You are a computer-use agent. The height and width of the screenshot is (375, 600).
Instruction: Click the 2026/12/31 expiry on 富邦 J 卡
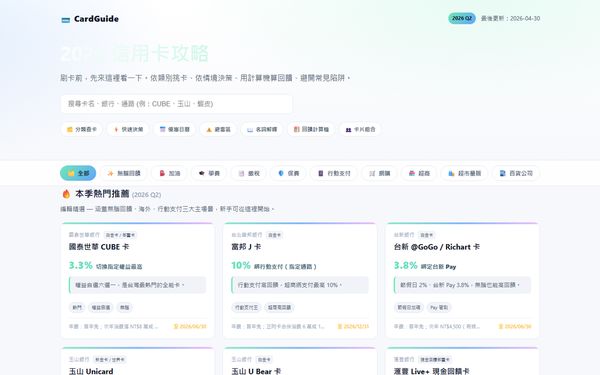point(353,326)
